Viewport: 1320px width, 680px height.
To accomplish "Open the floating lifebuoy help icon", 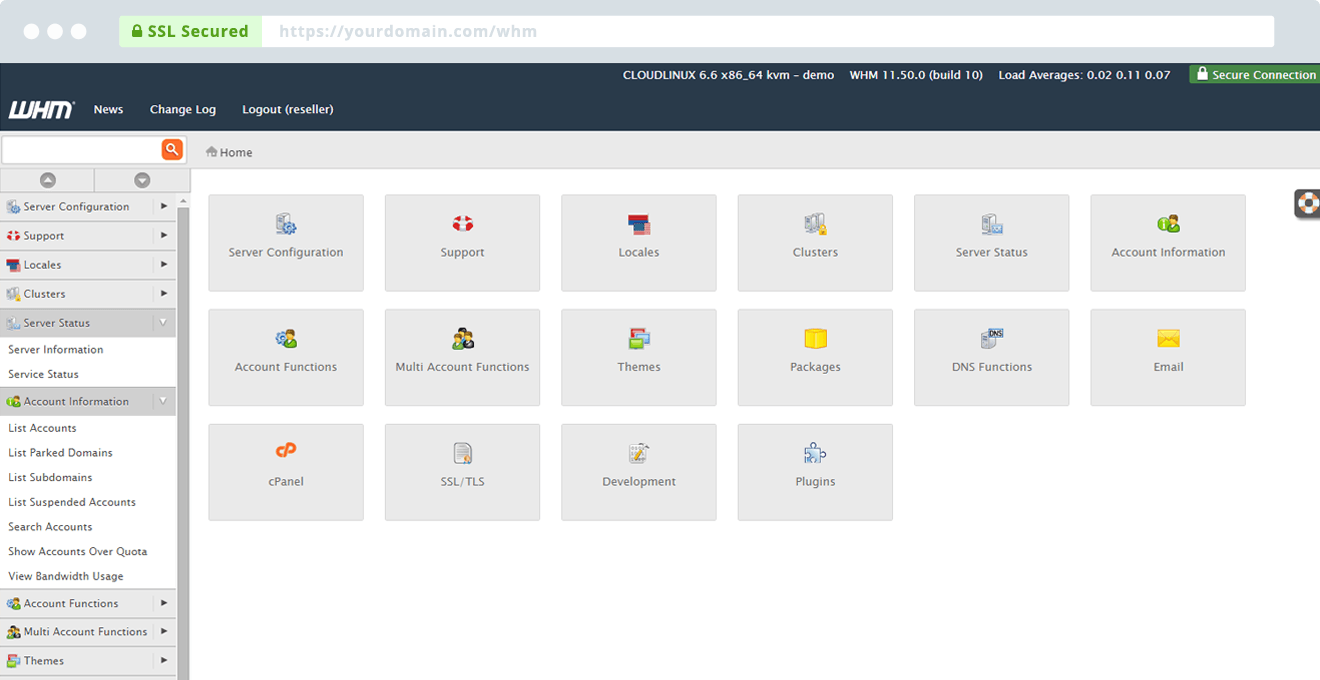I will [1308, 203].
